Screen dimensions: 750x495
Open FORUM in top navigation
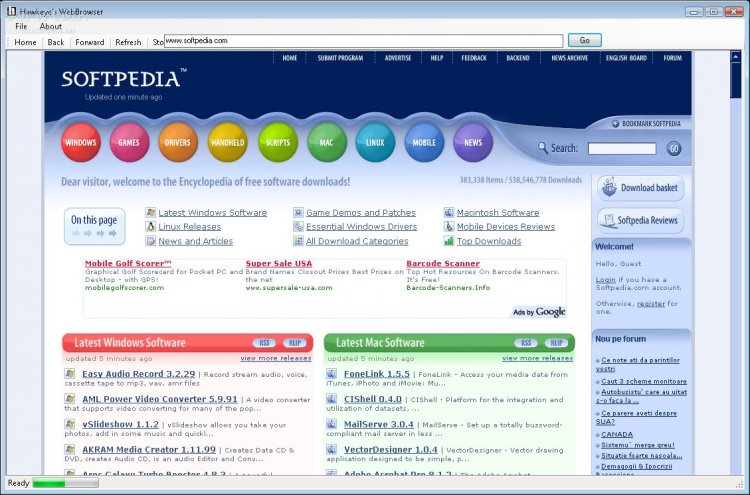(x=673, y=58)
